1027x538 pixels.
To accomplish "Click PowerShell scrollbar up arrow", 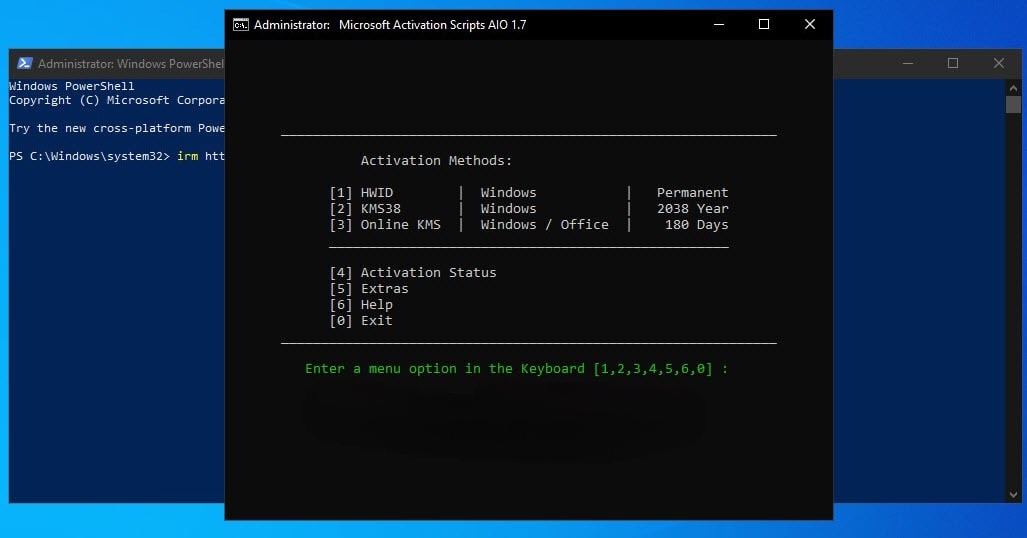I will pos(1013,87).
